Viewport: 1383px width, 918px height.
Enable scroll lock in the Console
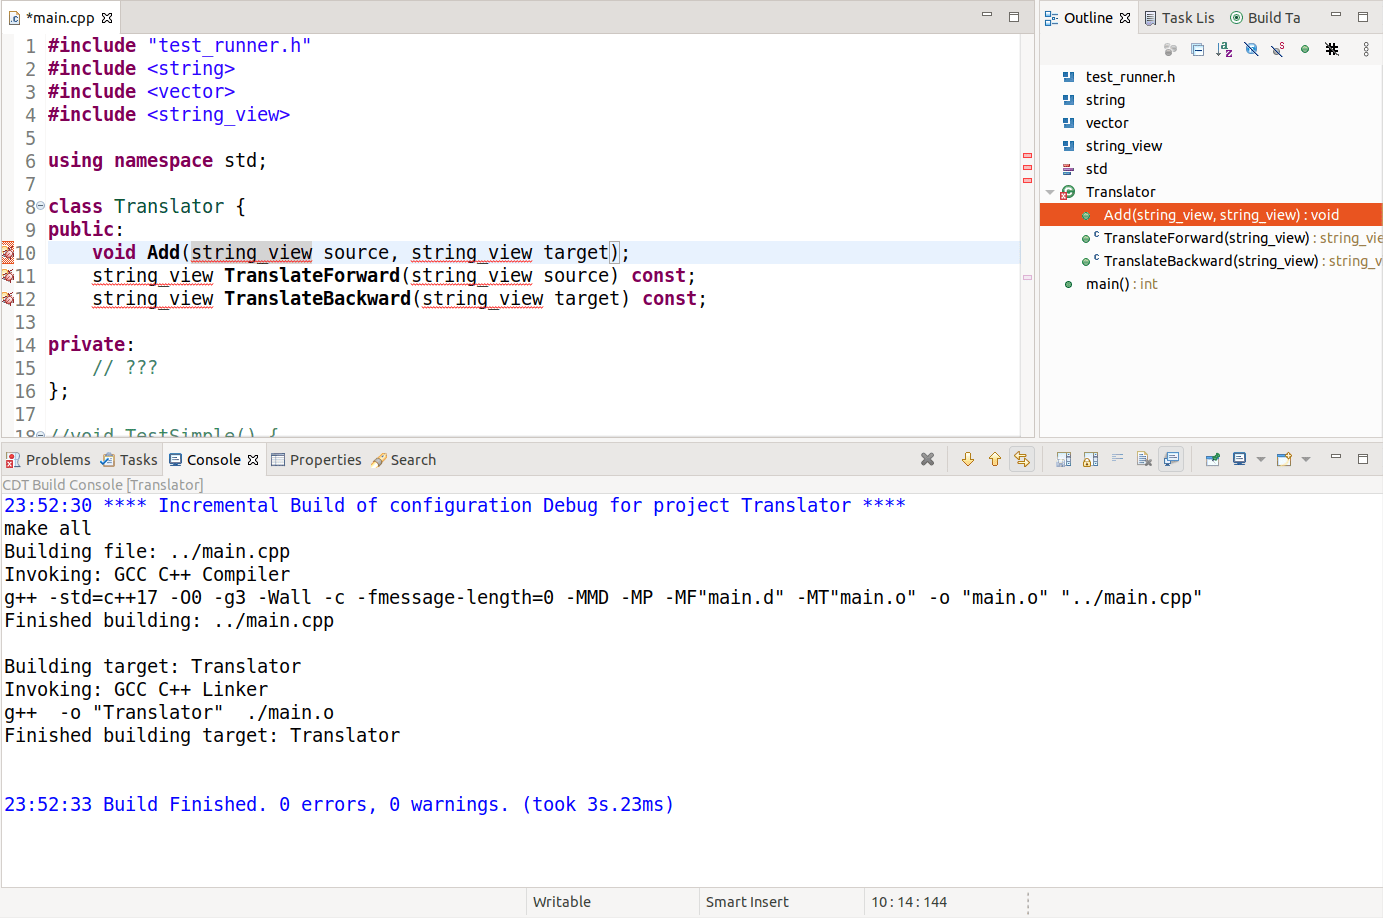pos(1088,459)
